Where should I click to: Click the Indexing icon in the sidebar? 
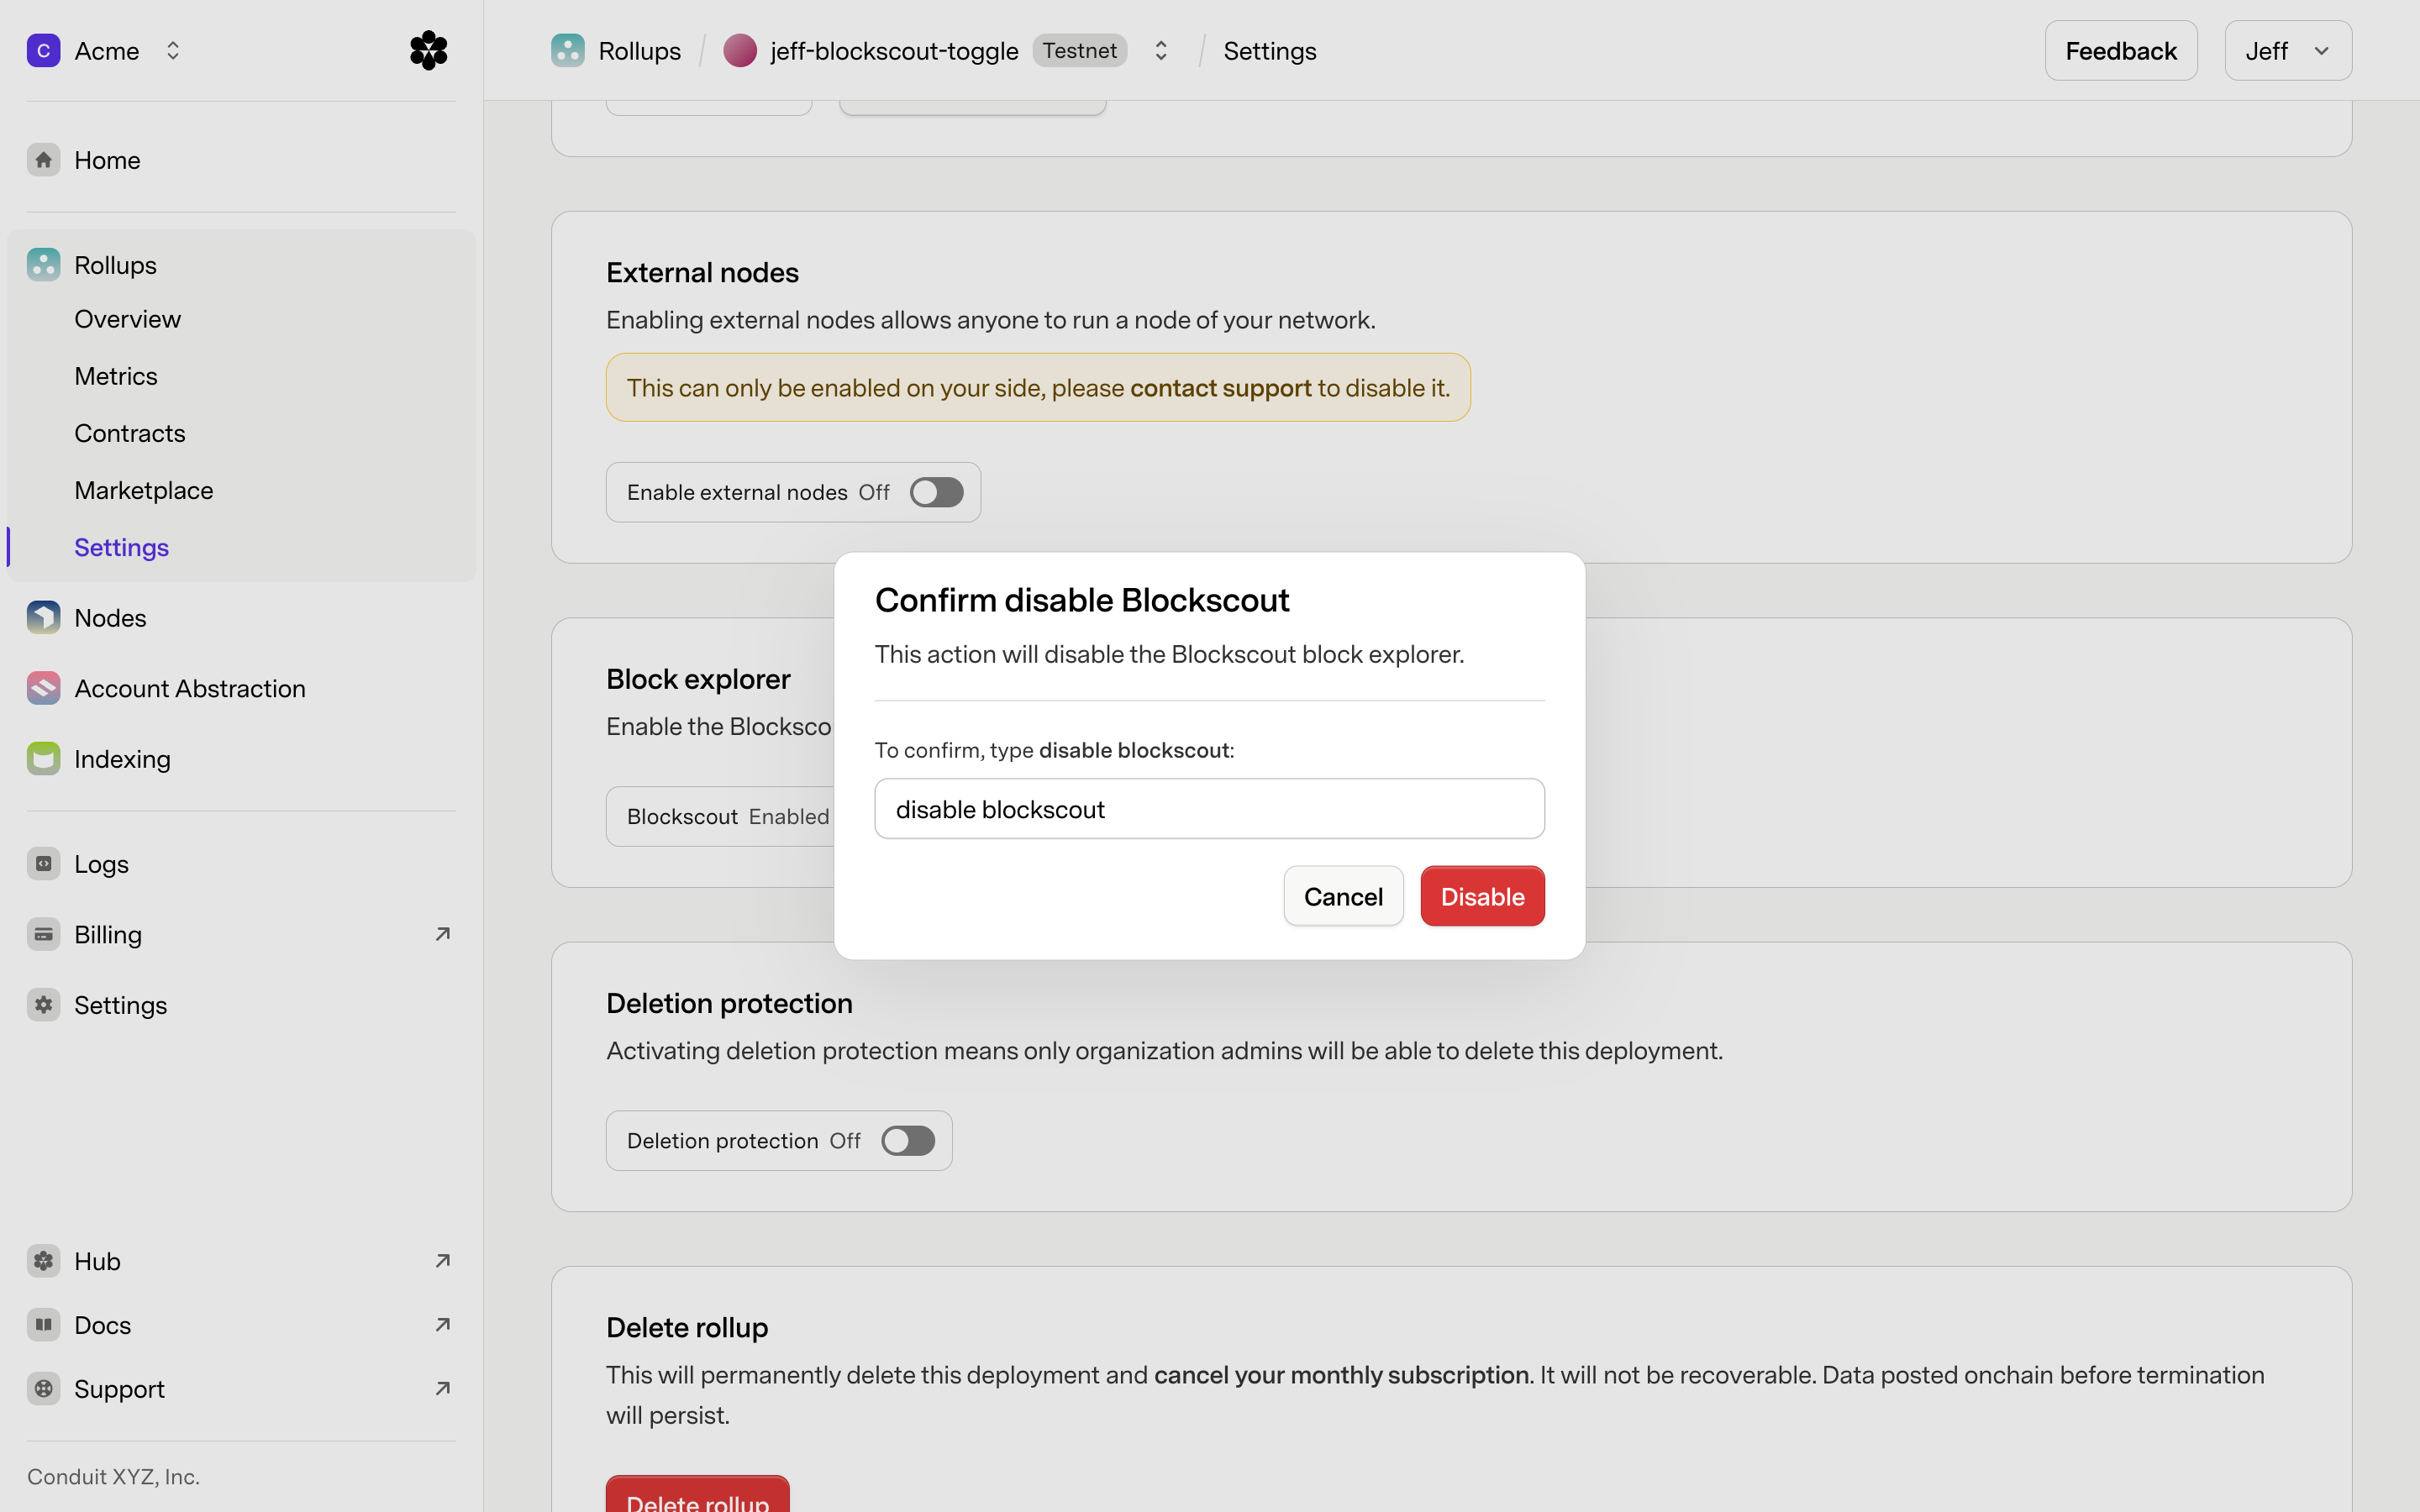43,758
